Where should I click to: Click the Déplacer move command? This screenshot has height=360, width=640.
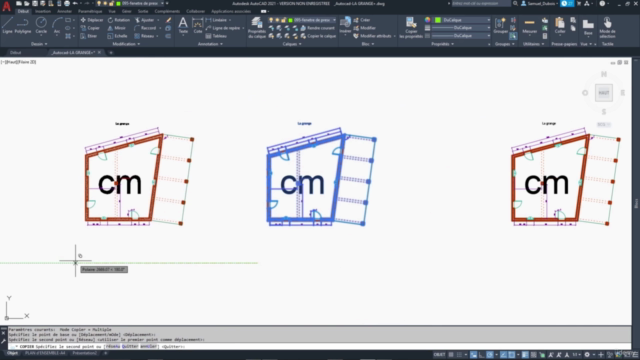(x=92, y=20)
